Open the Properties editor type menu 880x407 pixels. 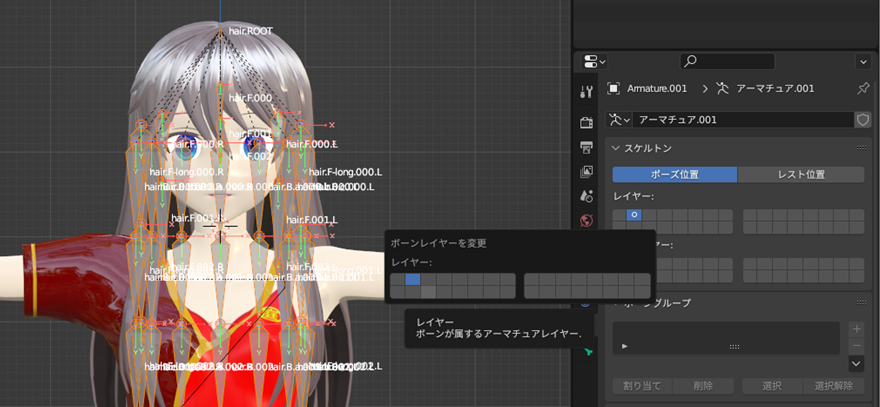[x=595, y=61]
